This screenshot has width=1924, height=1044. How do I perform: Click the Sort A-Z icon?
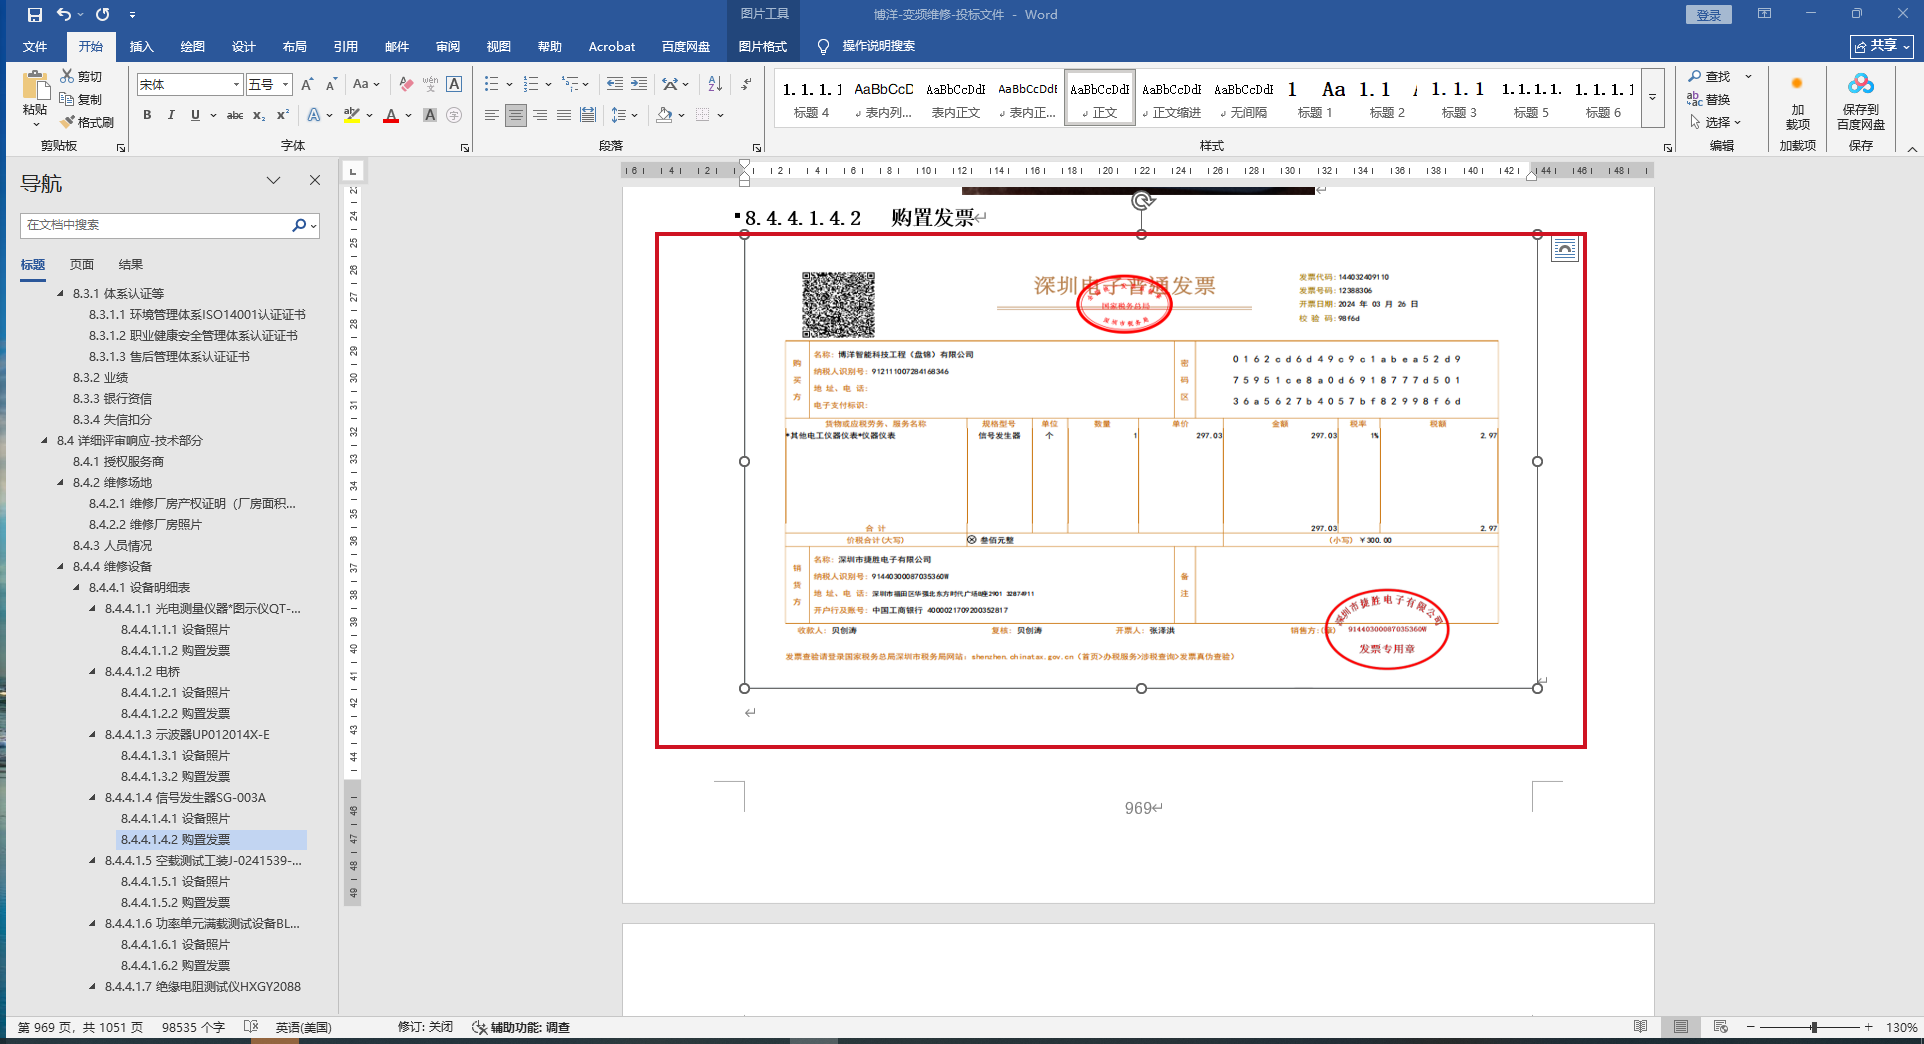point(715,84)
